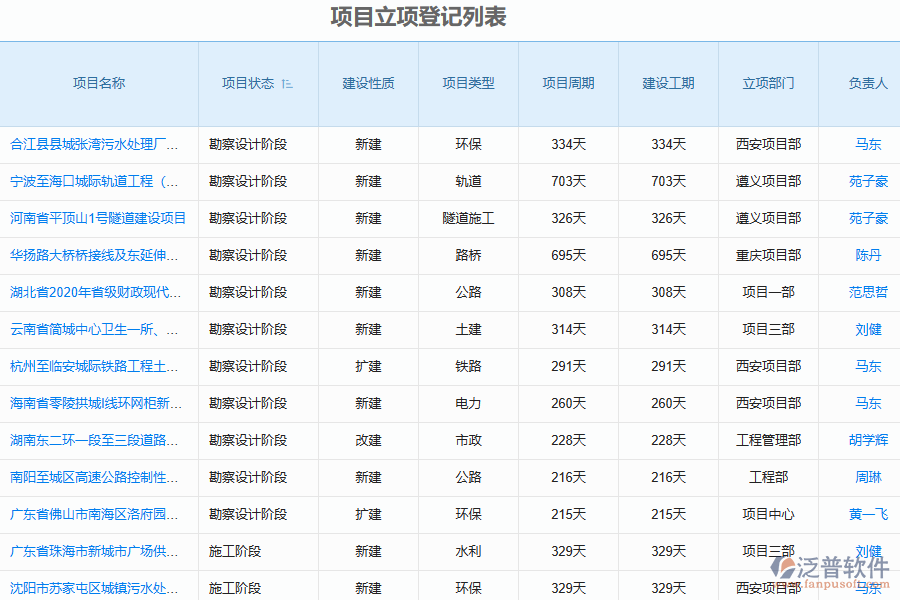Image resolution: width=900 pixels, height=600 pixels.
Task: Open project 华扬路大桥接线及东延伸
Action: point(95,255)
